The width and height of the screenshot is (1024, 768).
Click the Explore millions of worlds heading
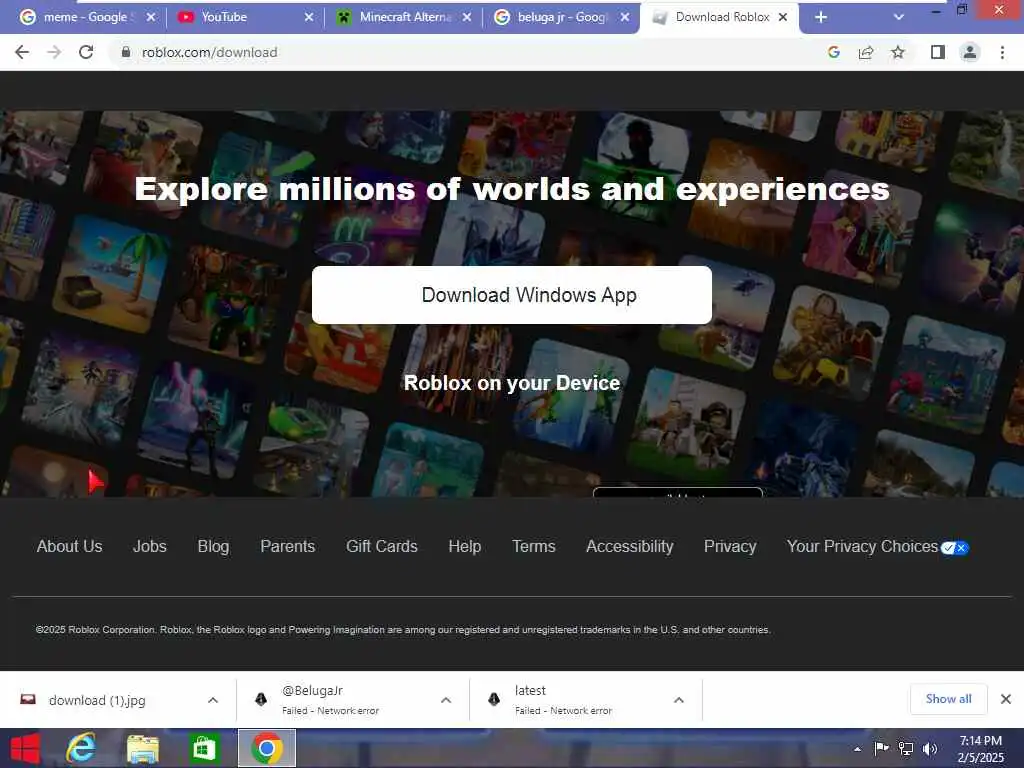(x=512, y=189)
